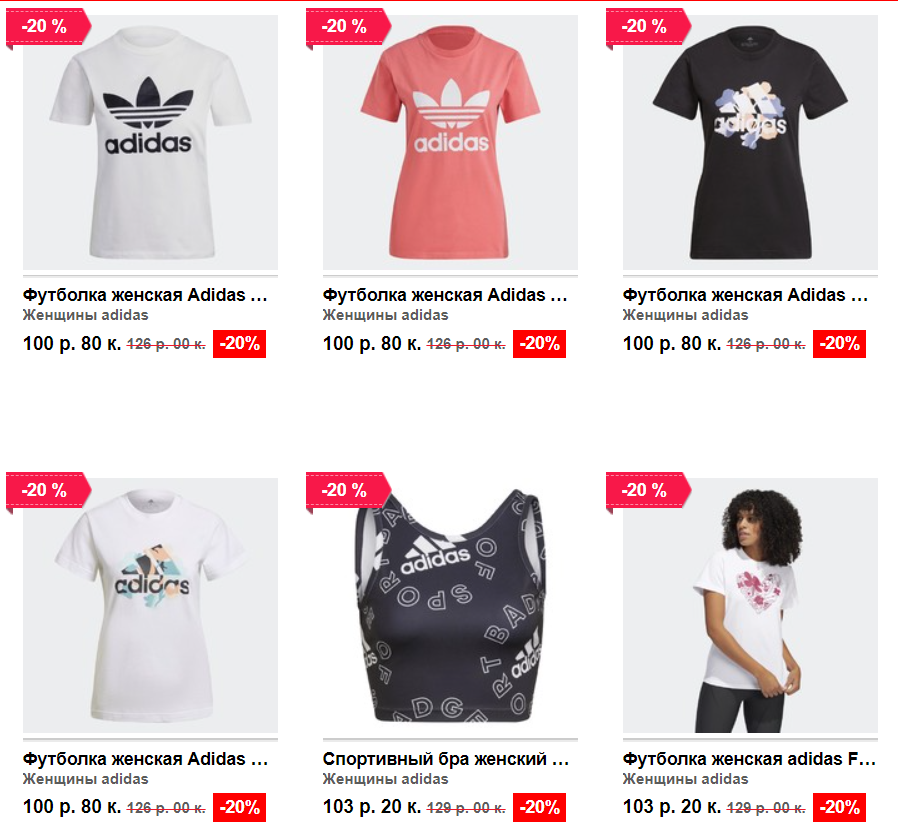
Task: Open the white t-shirt with pastel logo
Action: point(150,605)
